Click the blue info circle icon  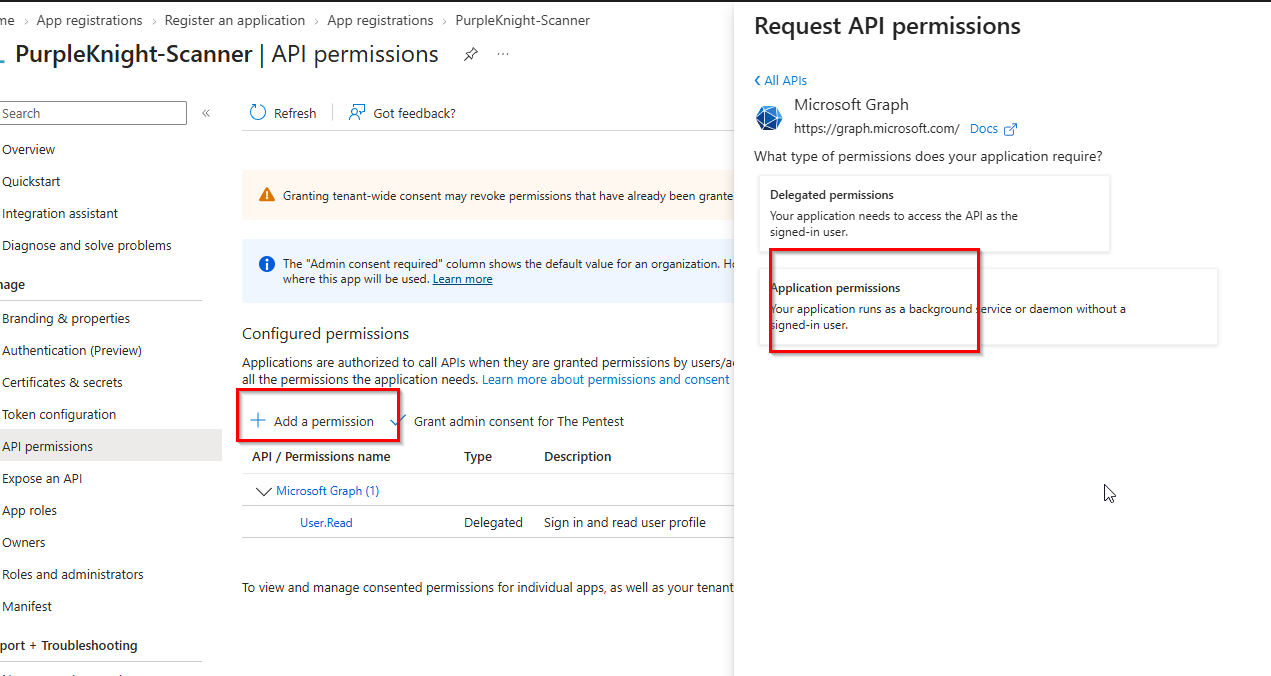(267, 264)
